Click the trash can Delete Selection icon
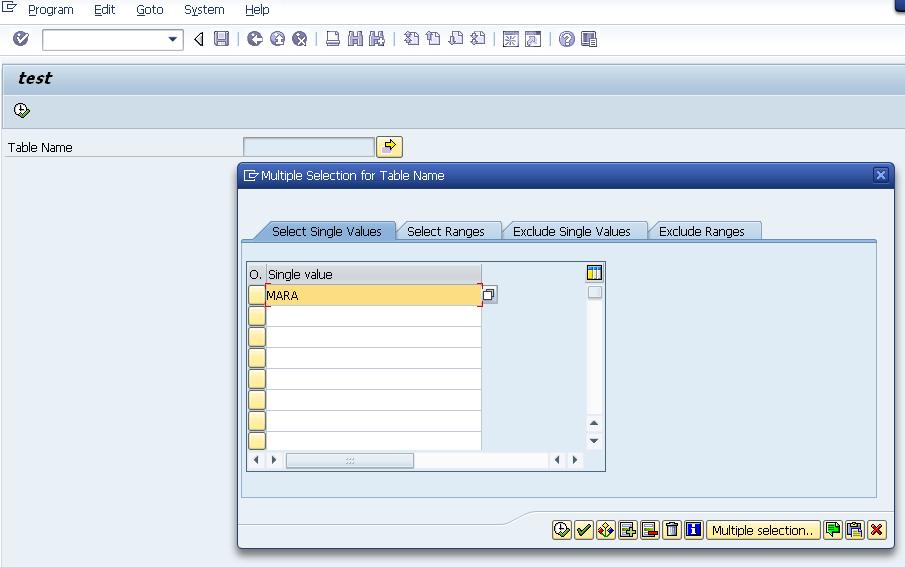The width and height of the screenshot is (905, 567). 672,530
